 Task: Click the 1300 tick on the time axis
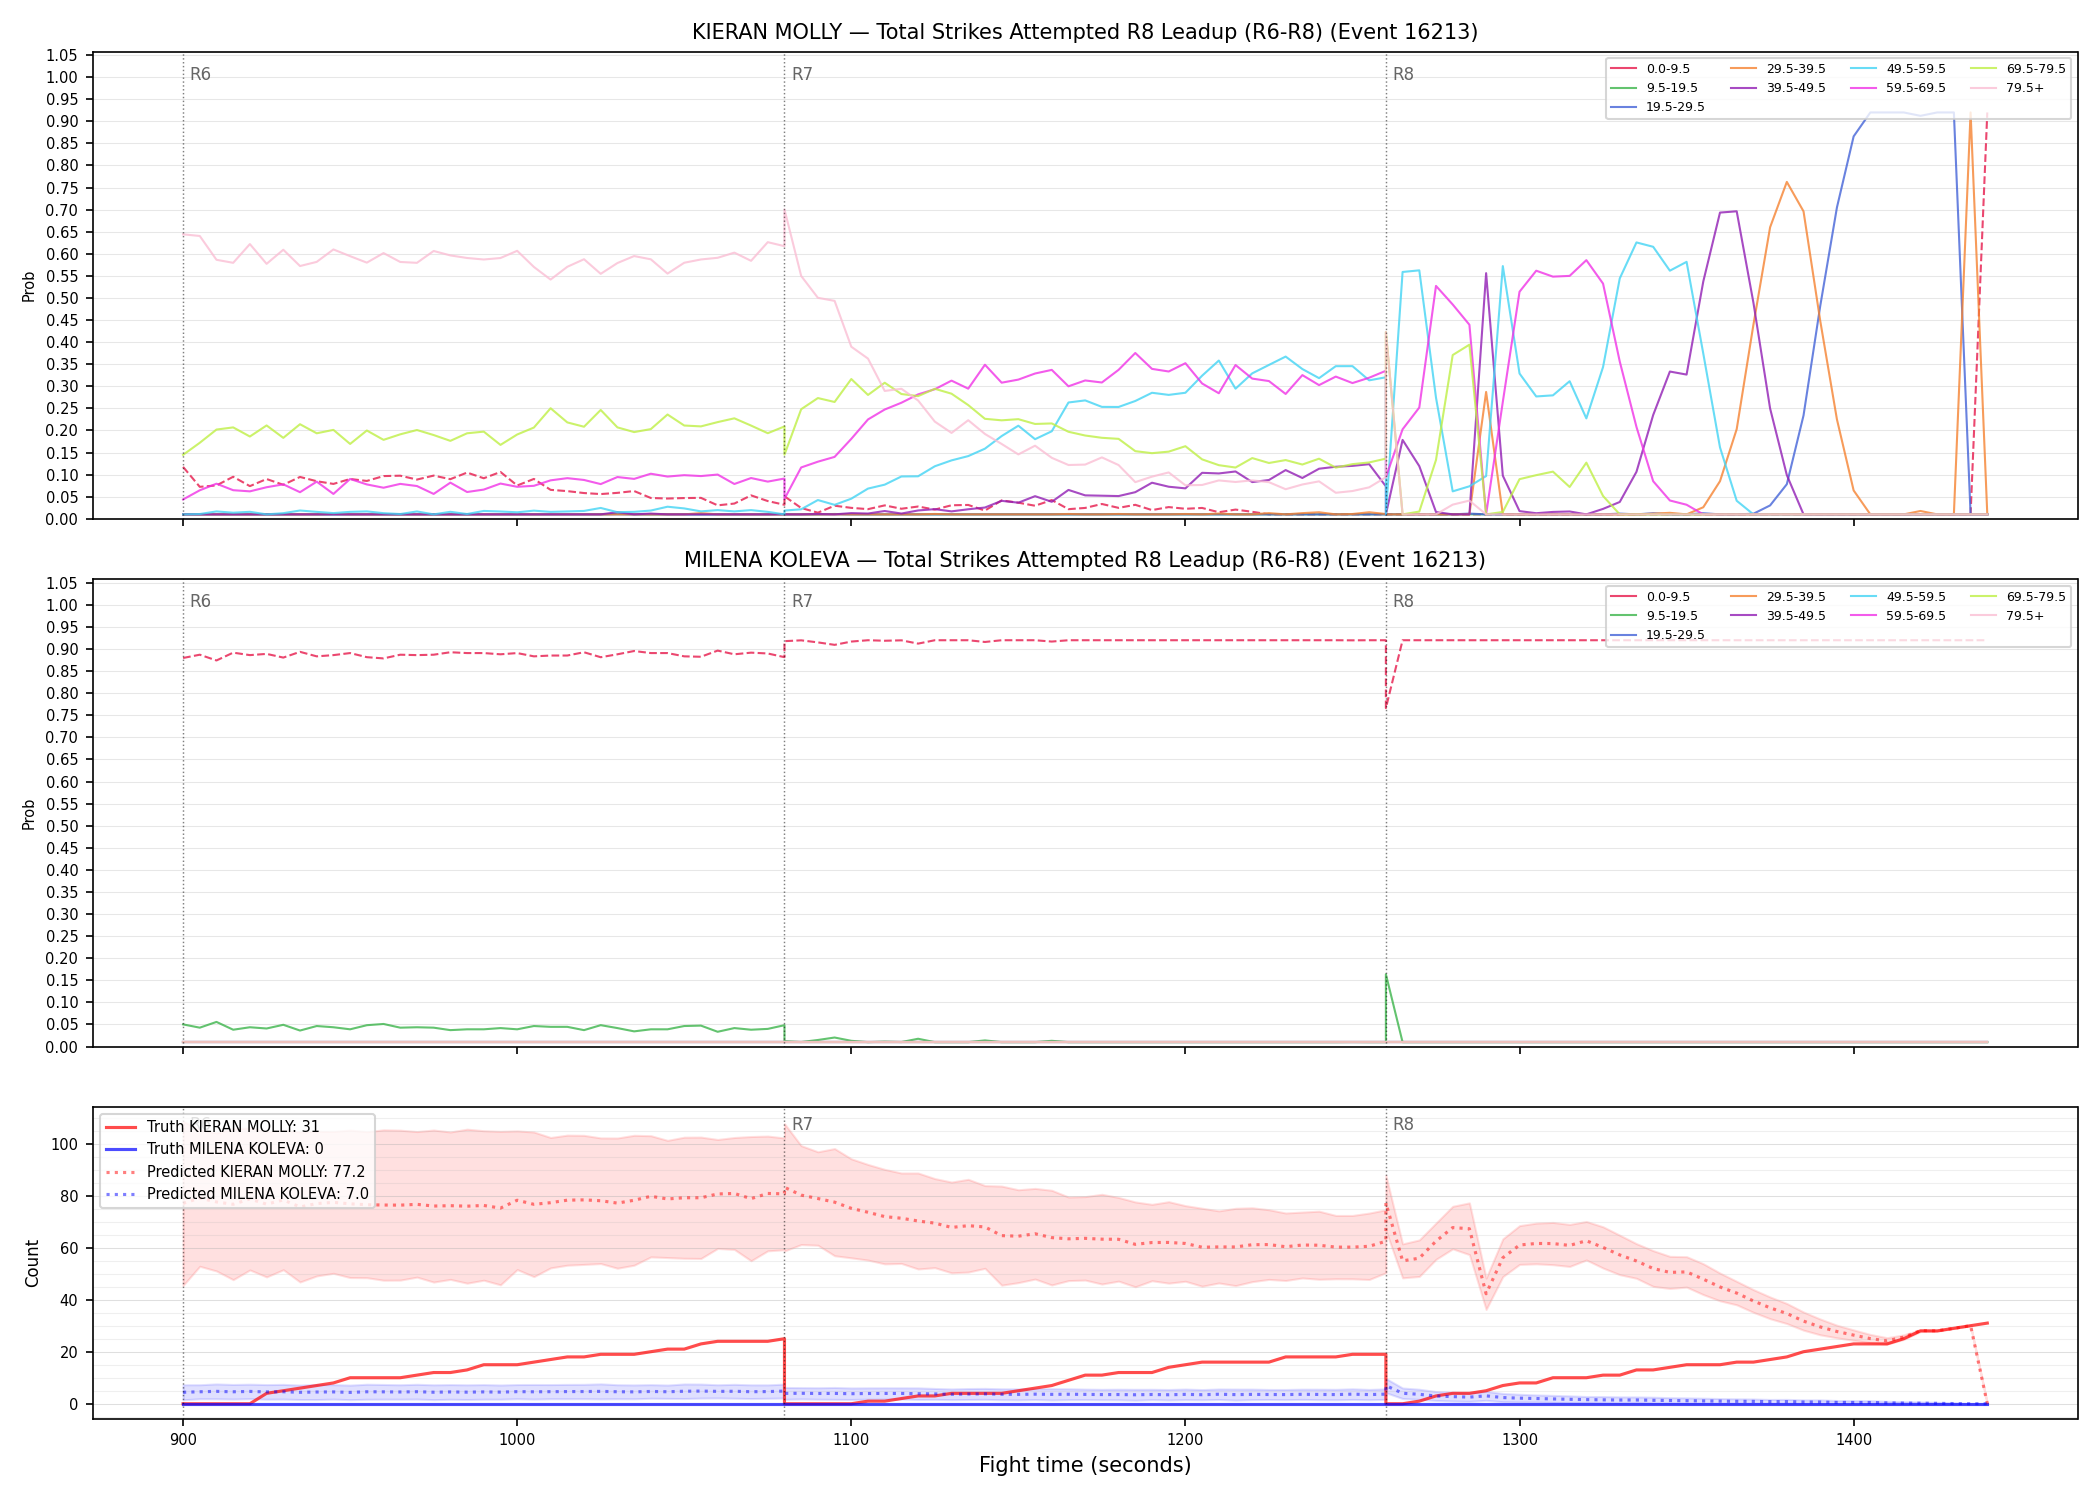[1519, 1439]
